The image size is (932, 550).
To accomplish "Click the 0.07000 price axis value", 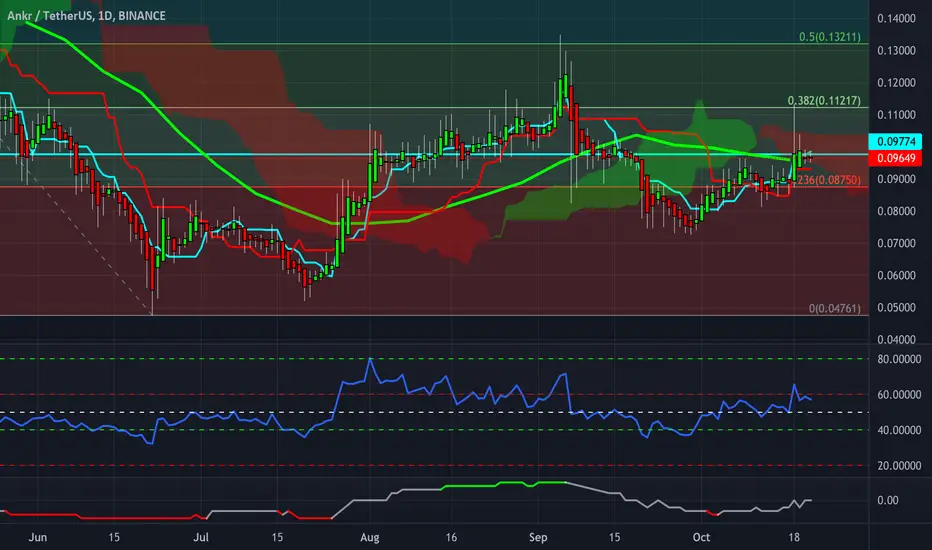I will (896, 243).
